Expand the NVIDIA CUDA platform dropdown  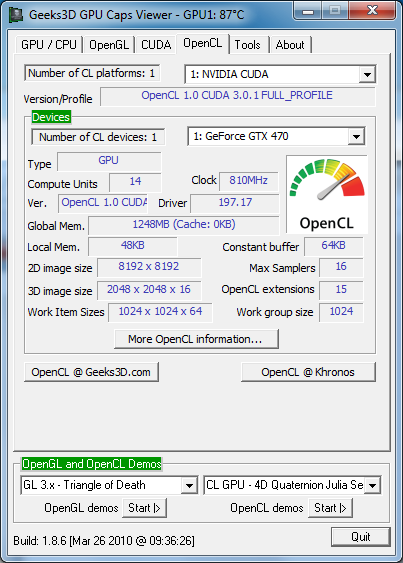(367, 75)
